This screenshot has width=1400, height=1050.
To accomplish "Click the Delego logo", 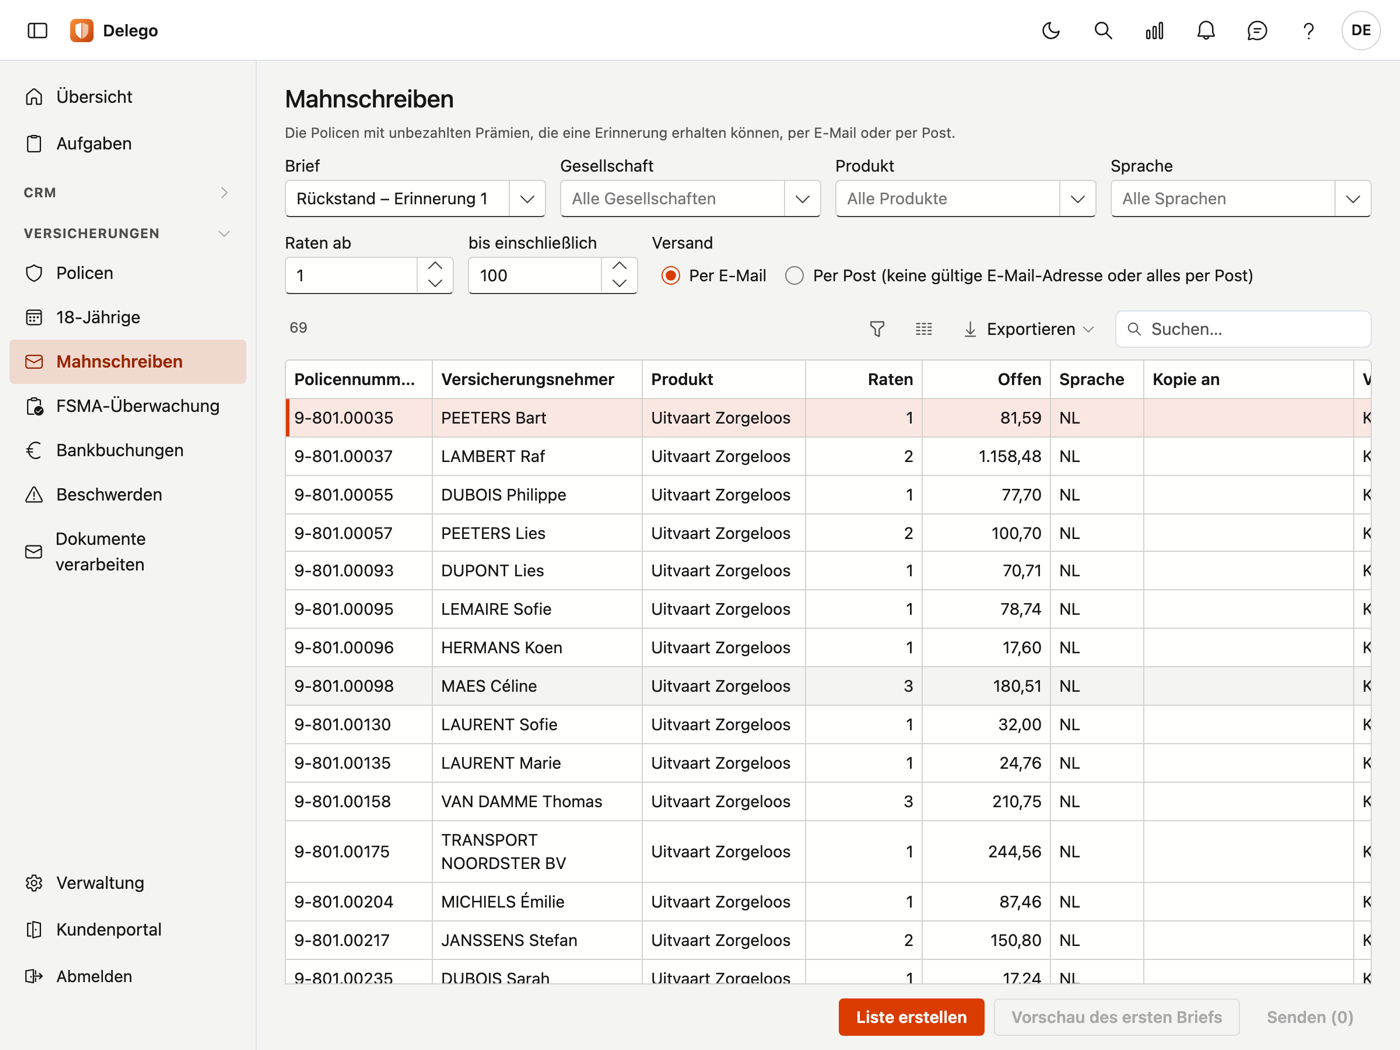I will click(x=82, y=30).
